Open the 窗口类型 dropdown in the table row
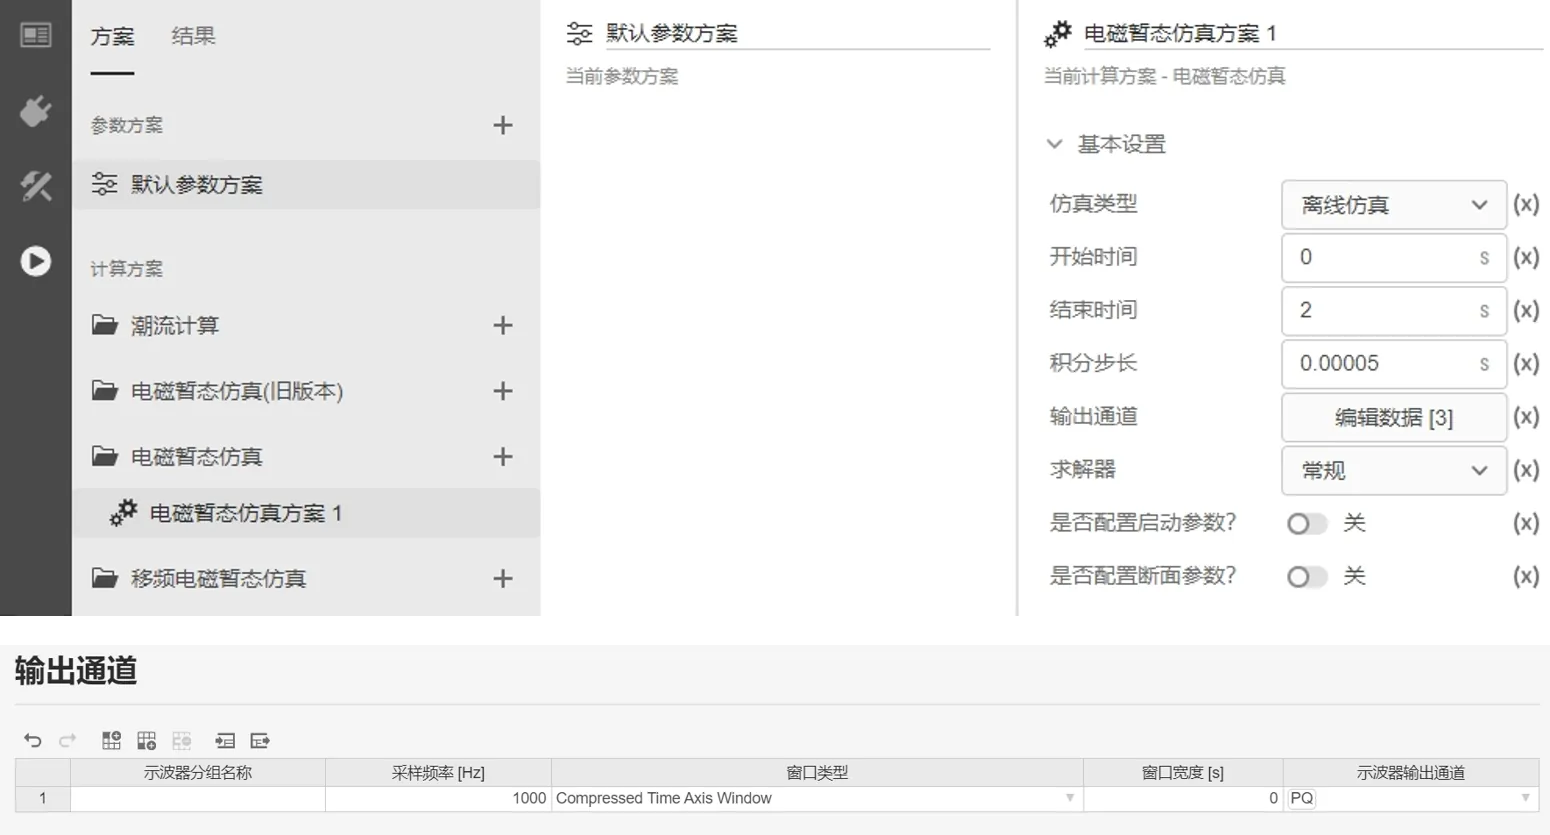Screen dimensions: 1550x835 pos(1070,798)
